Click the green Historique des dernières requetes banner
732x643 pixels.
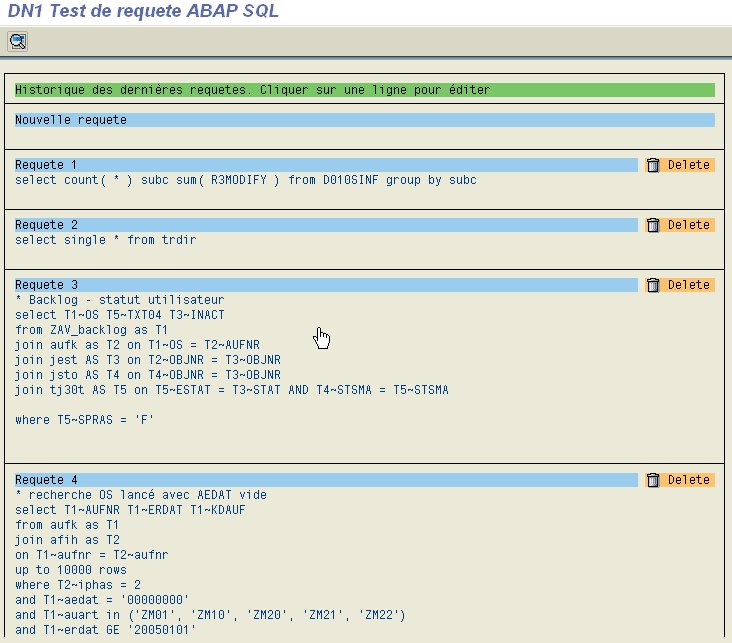pyautogui.click(x=365, y=90)
